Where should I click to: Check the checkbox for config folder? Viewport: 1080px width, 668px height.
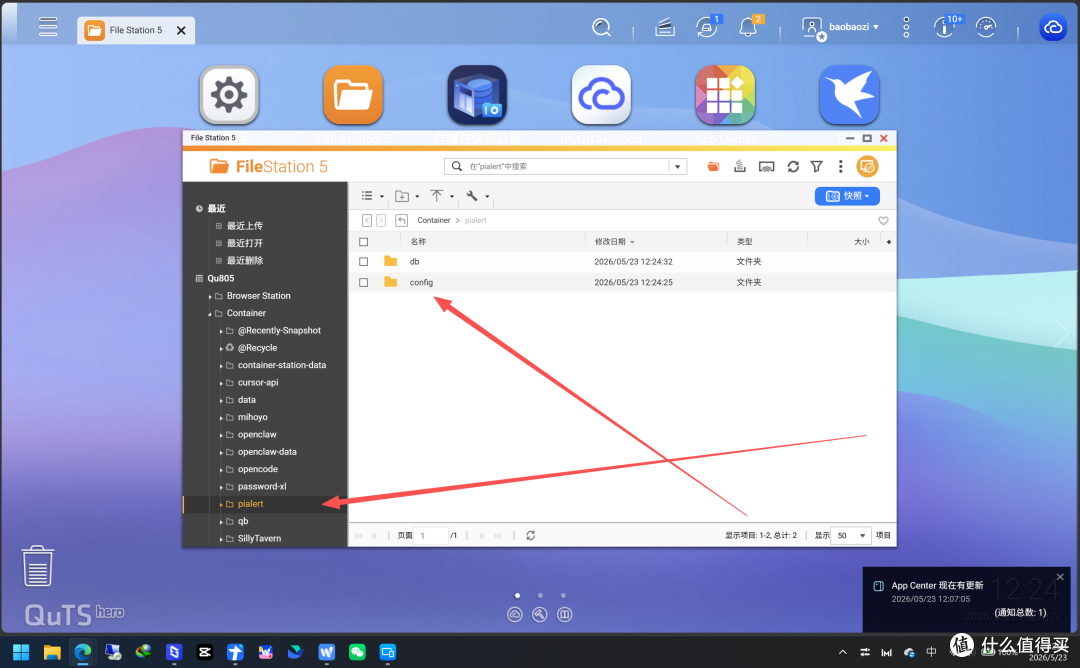pyautogui.click(x=364, y=282)
